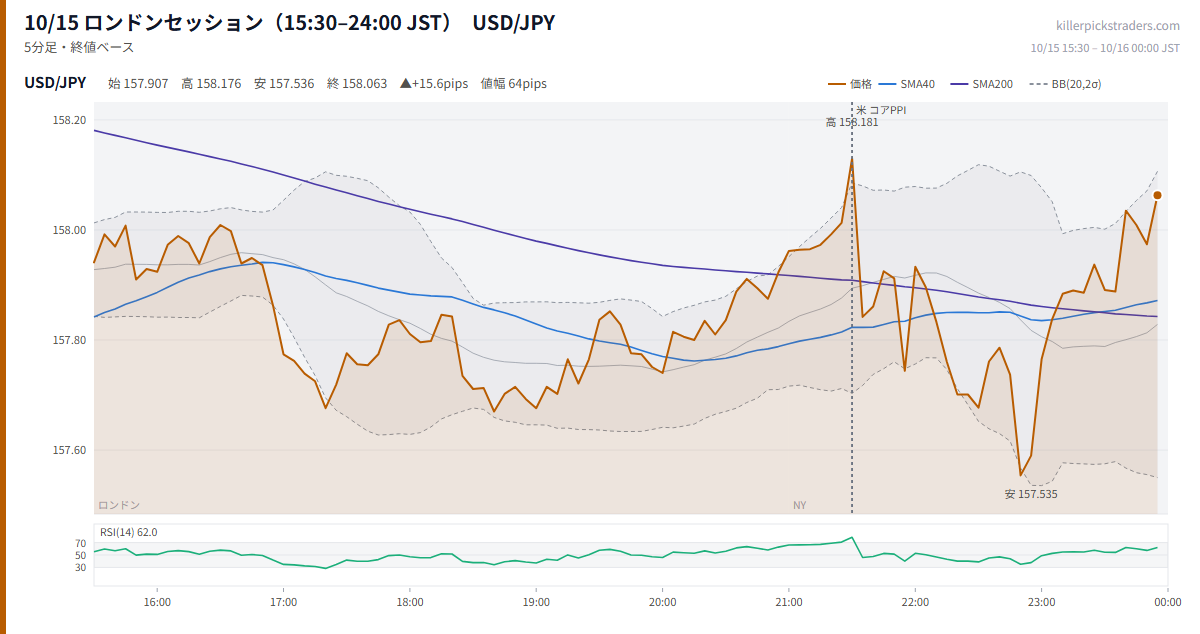Click the RSI(14) 62.0 indicator label
The image size is (1200, 634).
point(128,532)
